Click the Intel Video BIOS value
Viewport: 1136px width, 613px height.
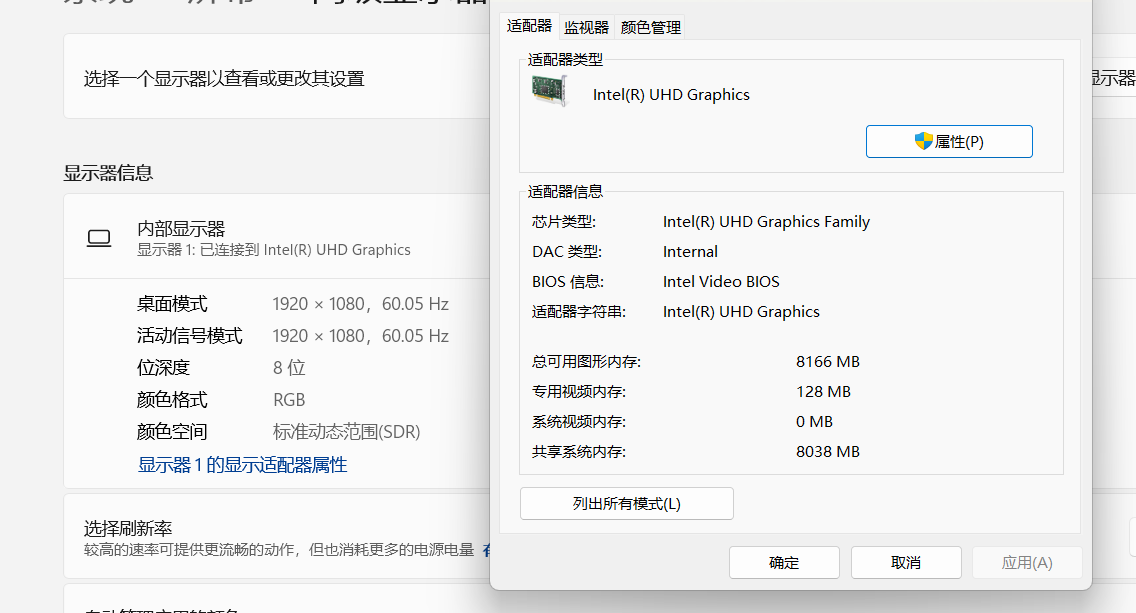pyautogui.click(x=721, y=281)
